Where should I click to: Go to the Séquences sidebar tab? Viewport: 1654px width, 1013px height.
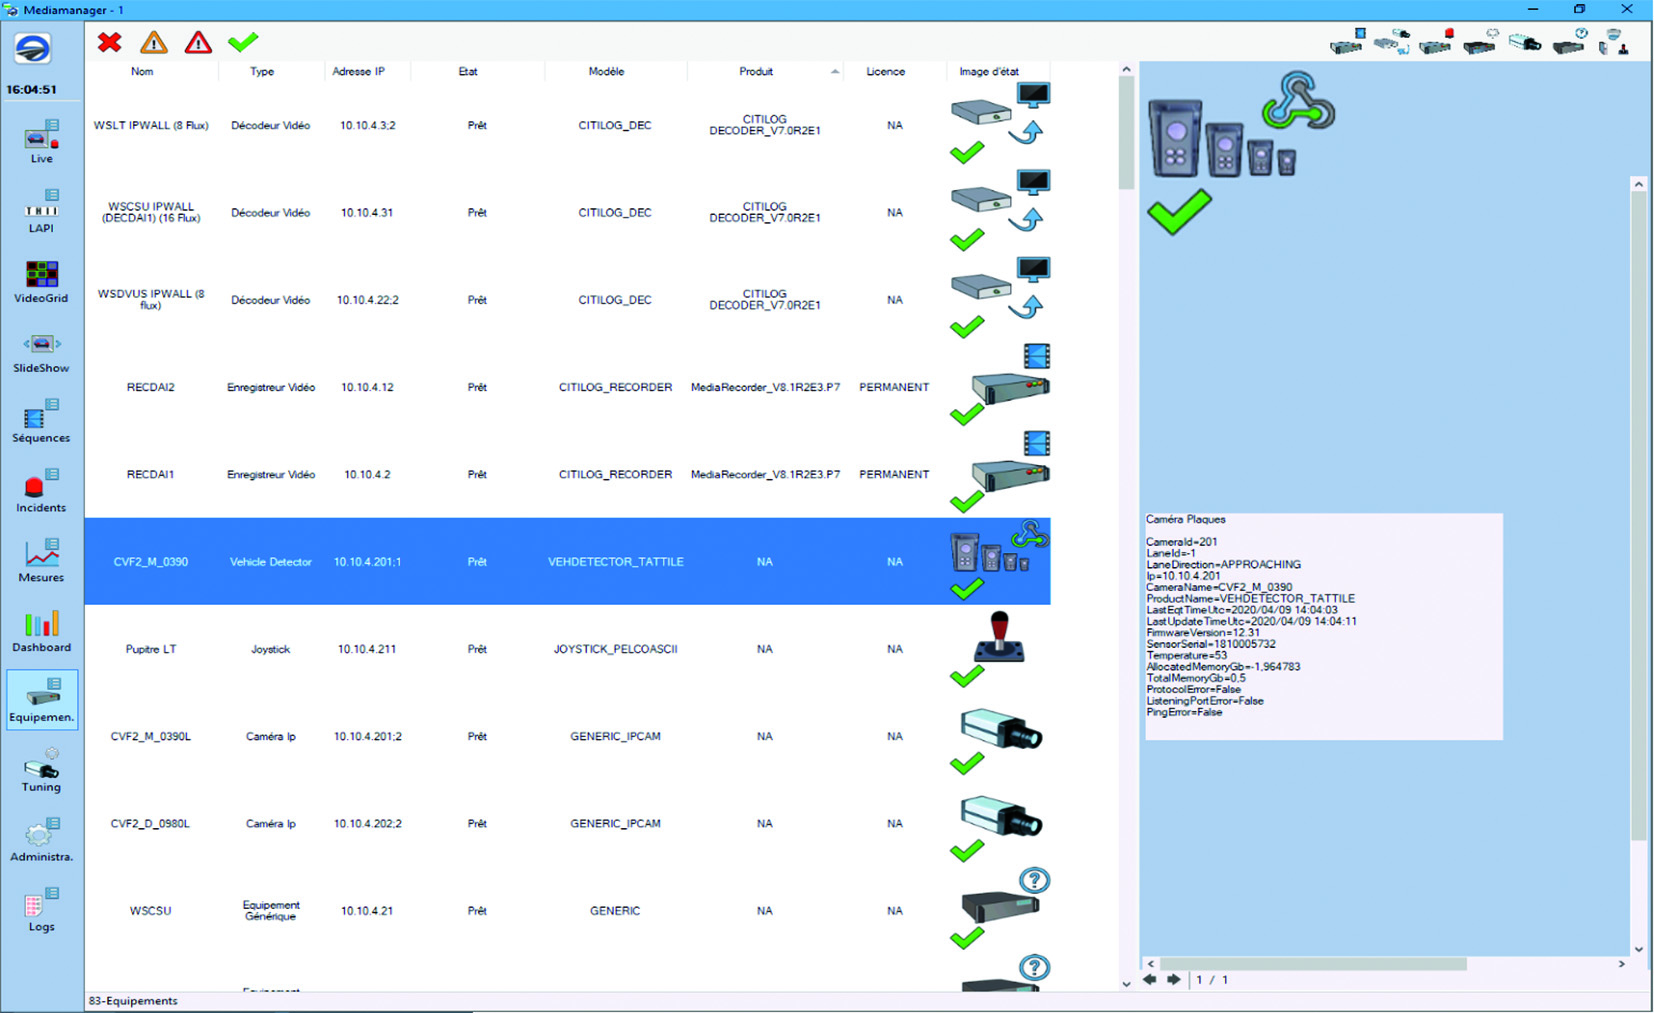(41, 421)
